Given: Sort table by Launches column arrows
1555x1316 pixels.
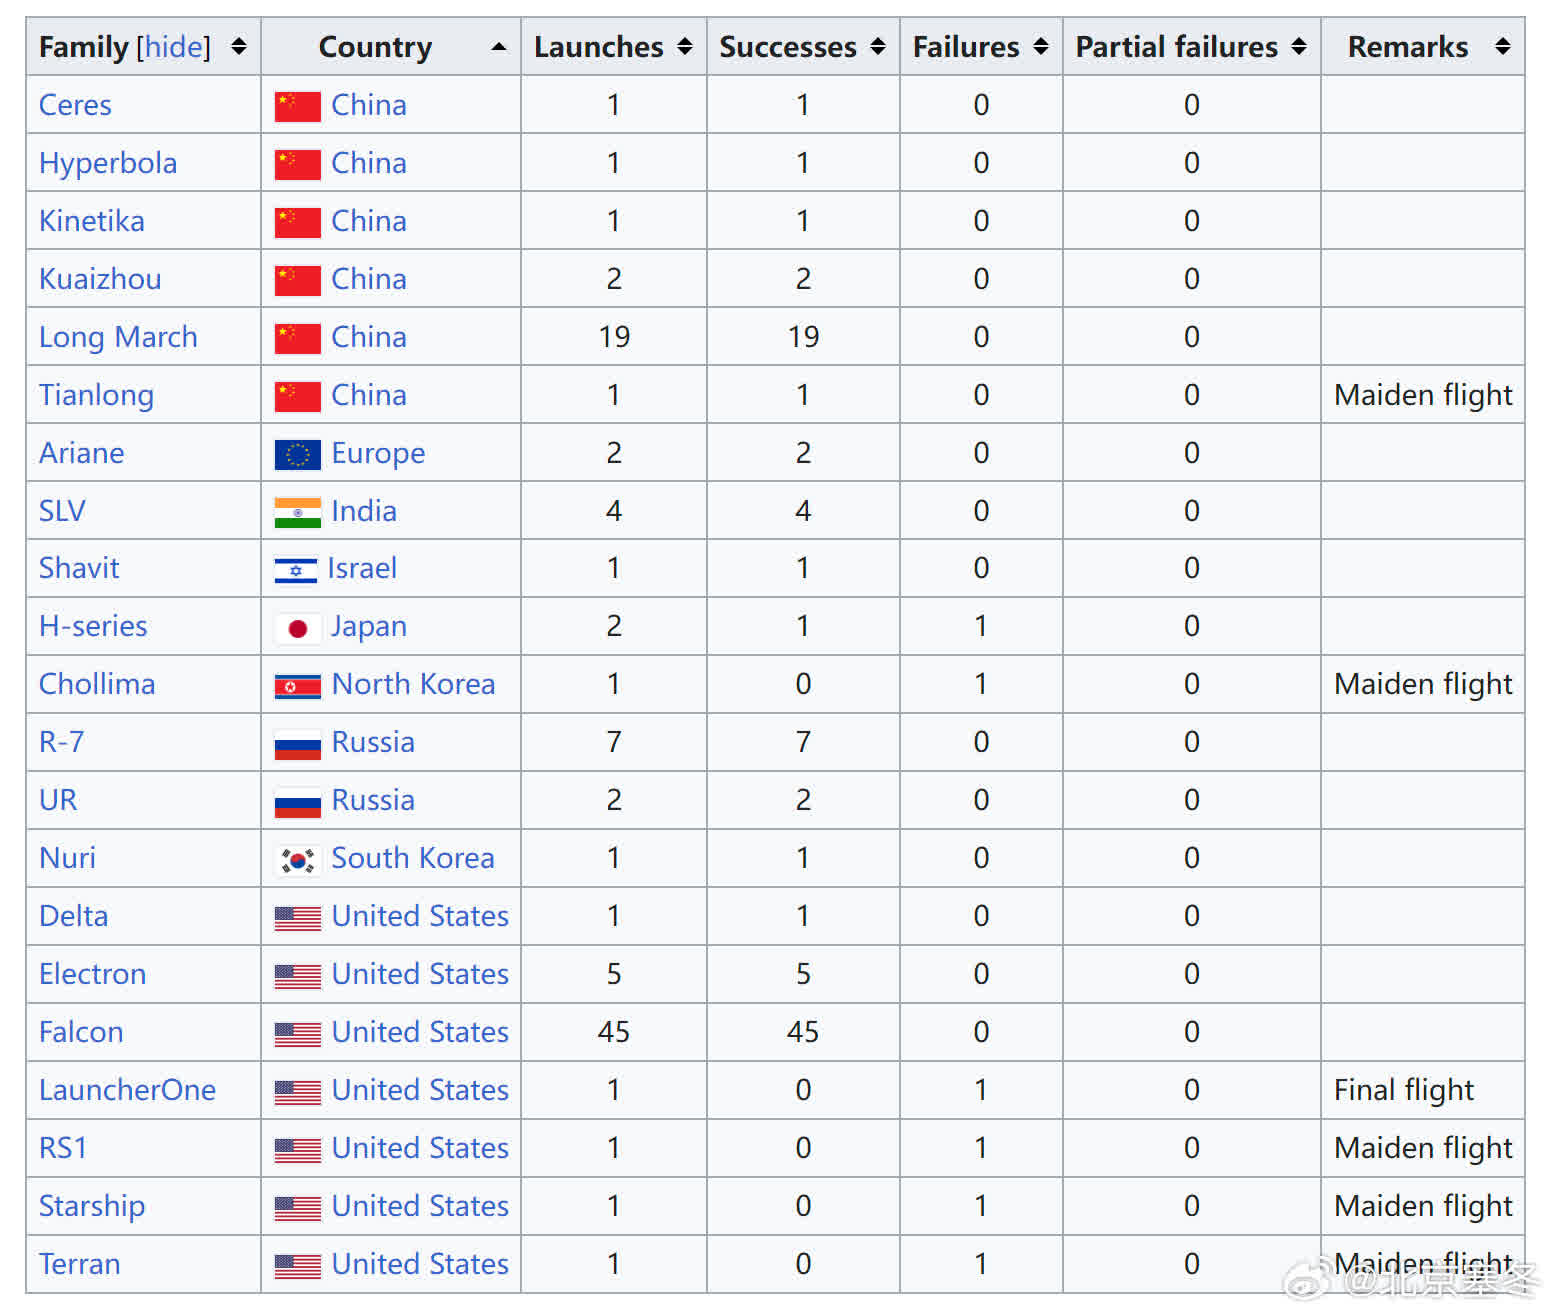Looking at the screenshot, I should [x=685, y=46].
